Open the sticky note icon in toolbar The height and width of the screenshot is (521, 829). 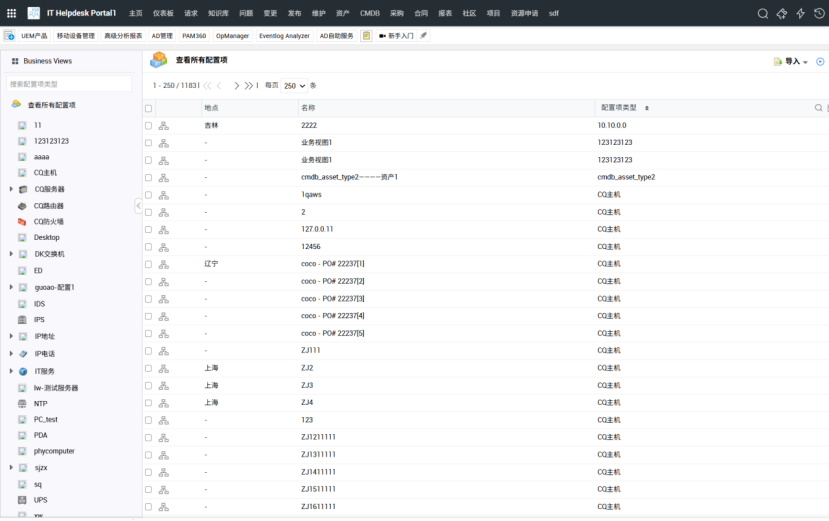366,36
